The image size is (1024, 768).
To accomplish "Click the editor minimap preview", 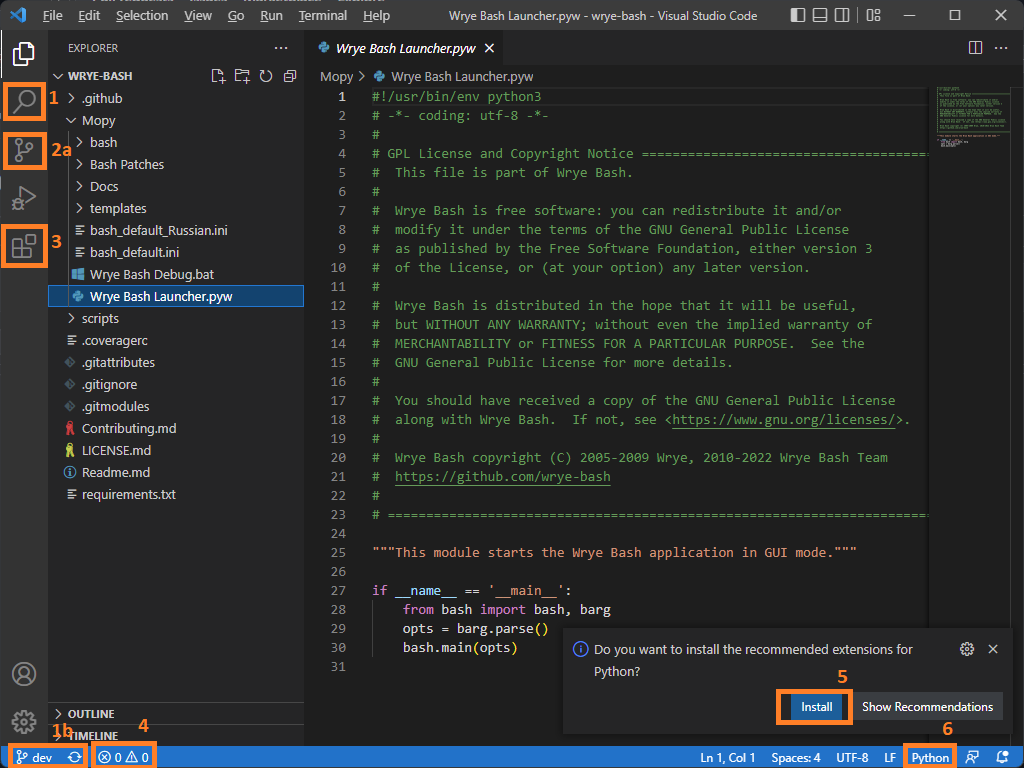I will [x=972, y=116].
